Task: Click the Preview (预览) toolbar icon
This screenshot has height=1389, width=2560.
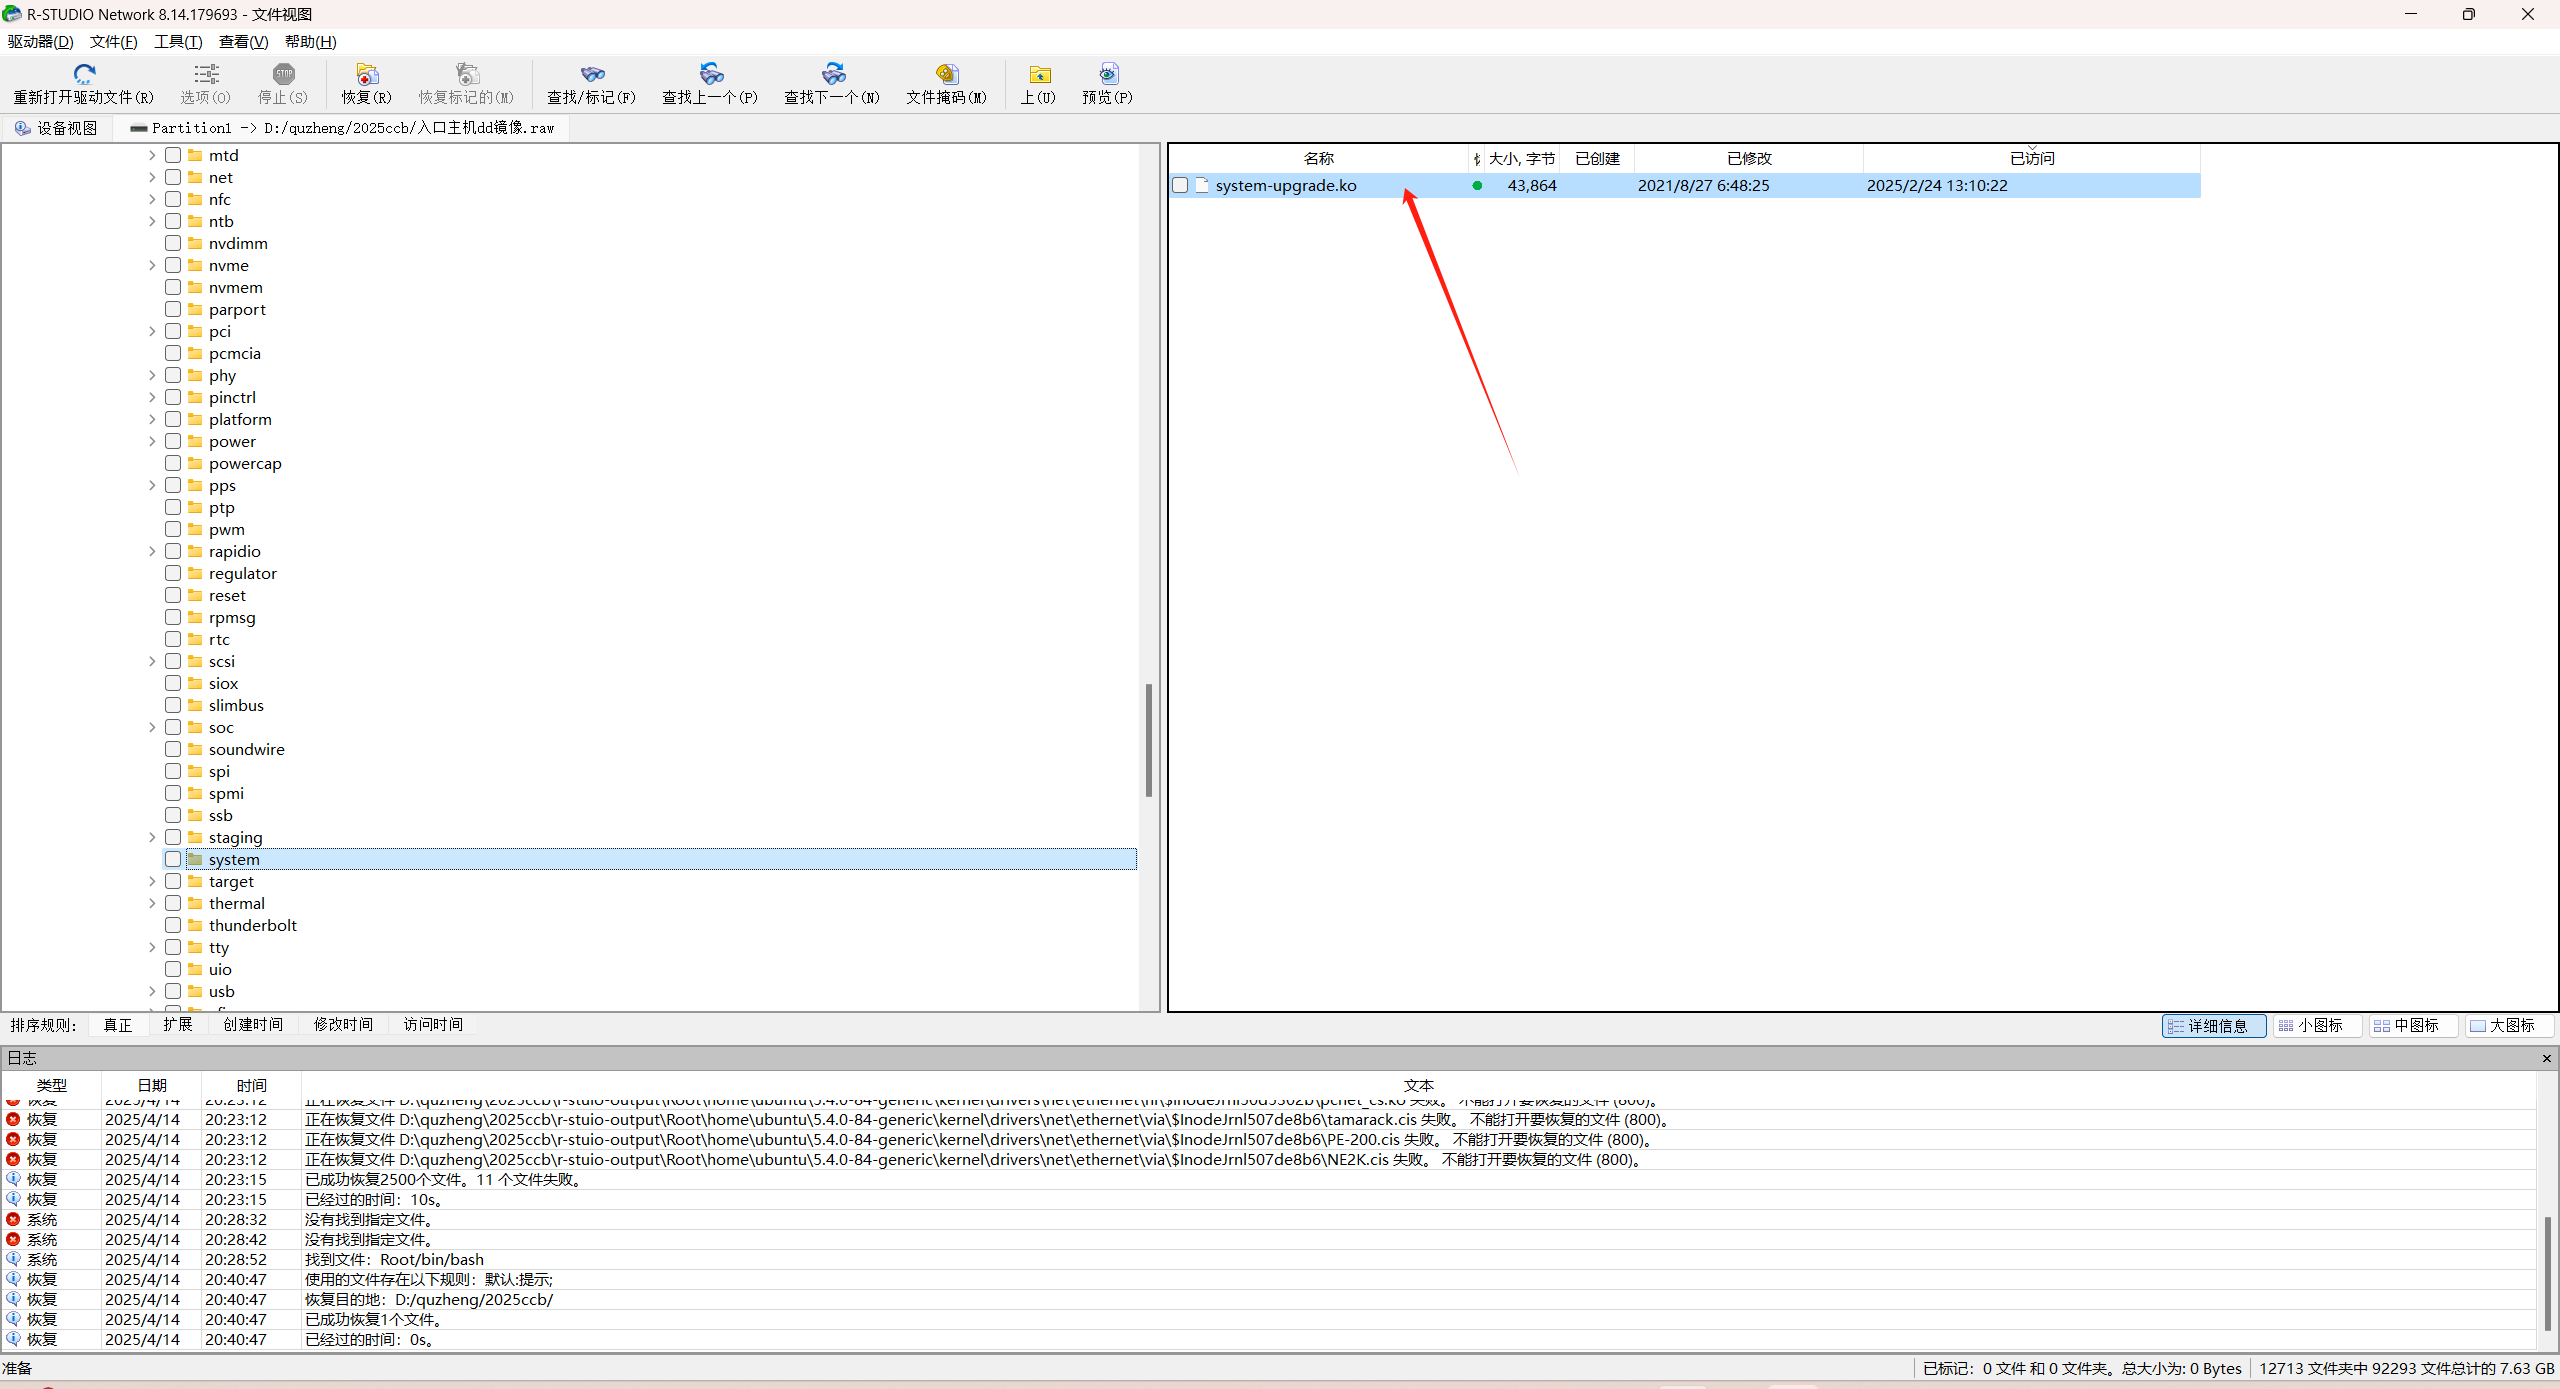Action: pyautogui.click(x=1108, y=74)
